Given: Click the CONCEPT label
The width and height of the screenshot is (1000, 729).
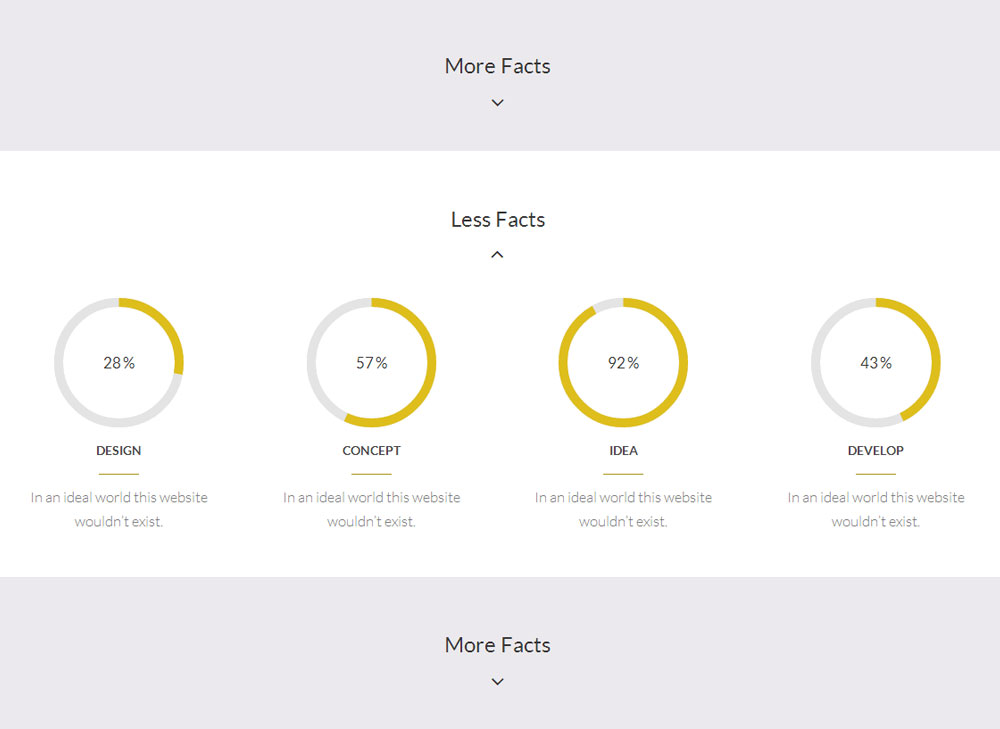Looking at the screenshot, I should (x=371, y=451).
